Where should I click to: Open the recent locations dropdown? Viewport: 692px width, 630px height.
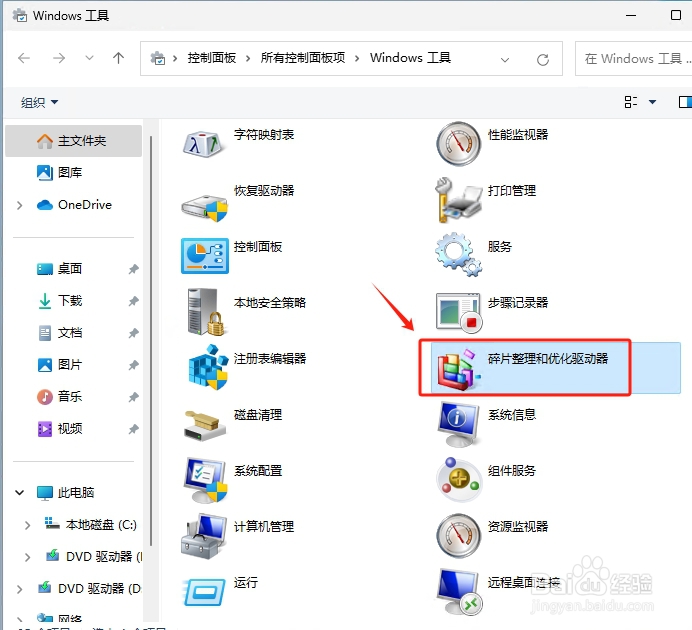[89, 58]
